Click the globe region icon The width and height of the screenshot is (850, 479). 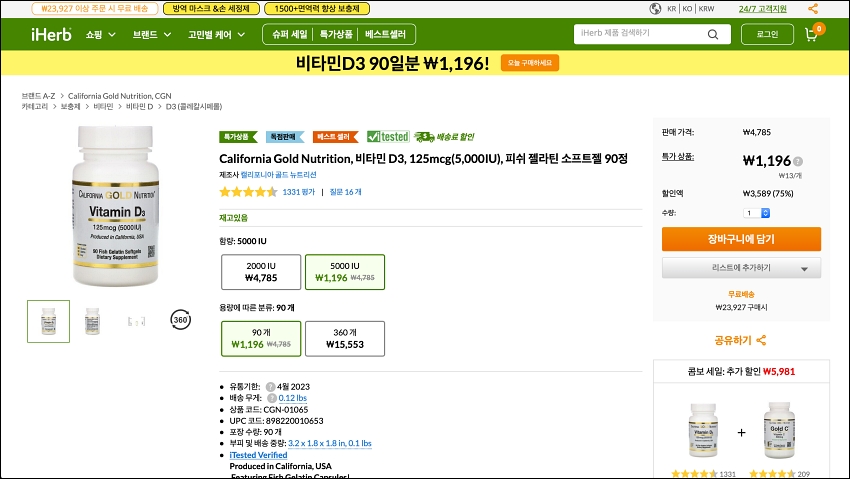(x=655, y=9)
